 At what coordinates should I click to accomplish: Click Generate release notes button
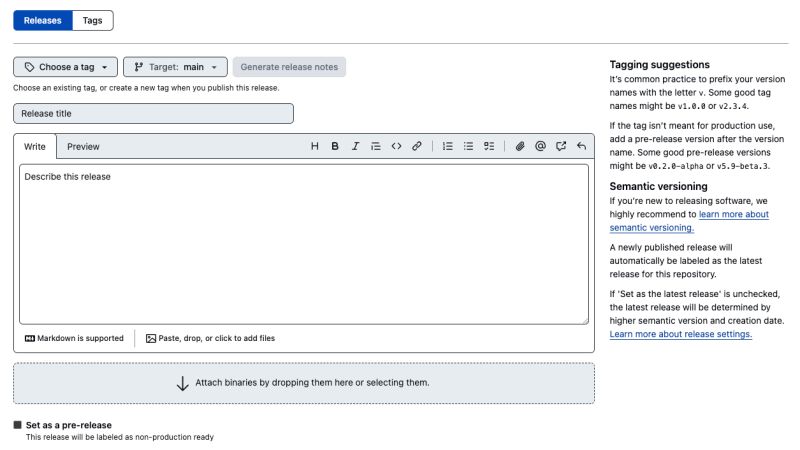[289, 67]
